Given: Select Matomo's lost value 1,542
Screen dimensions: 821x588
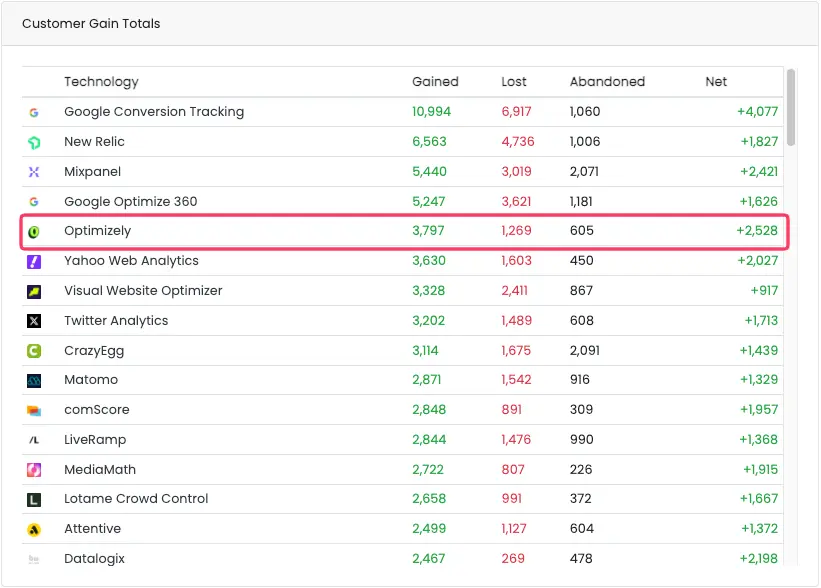Looking at the screenshot, I should (x=516, y=379).
